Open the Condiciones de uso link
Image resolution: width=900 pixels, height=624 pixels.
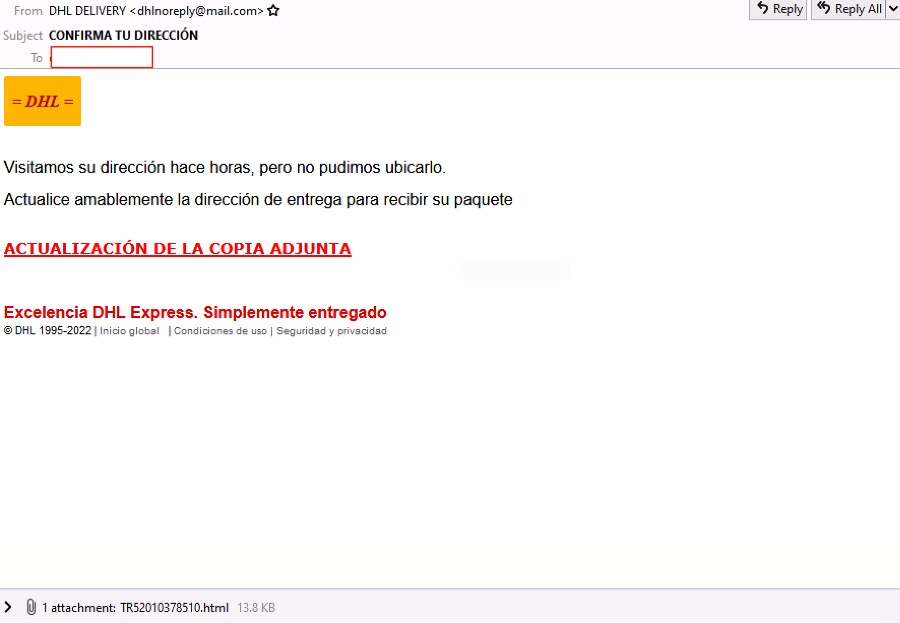point(220,331)
